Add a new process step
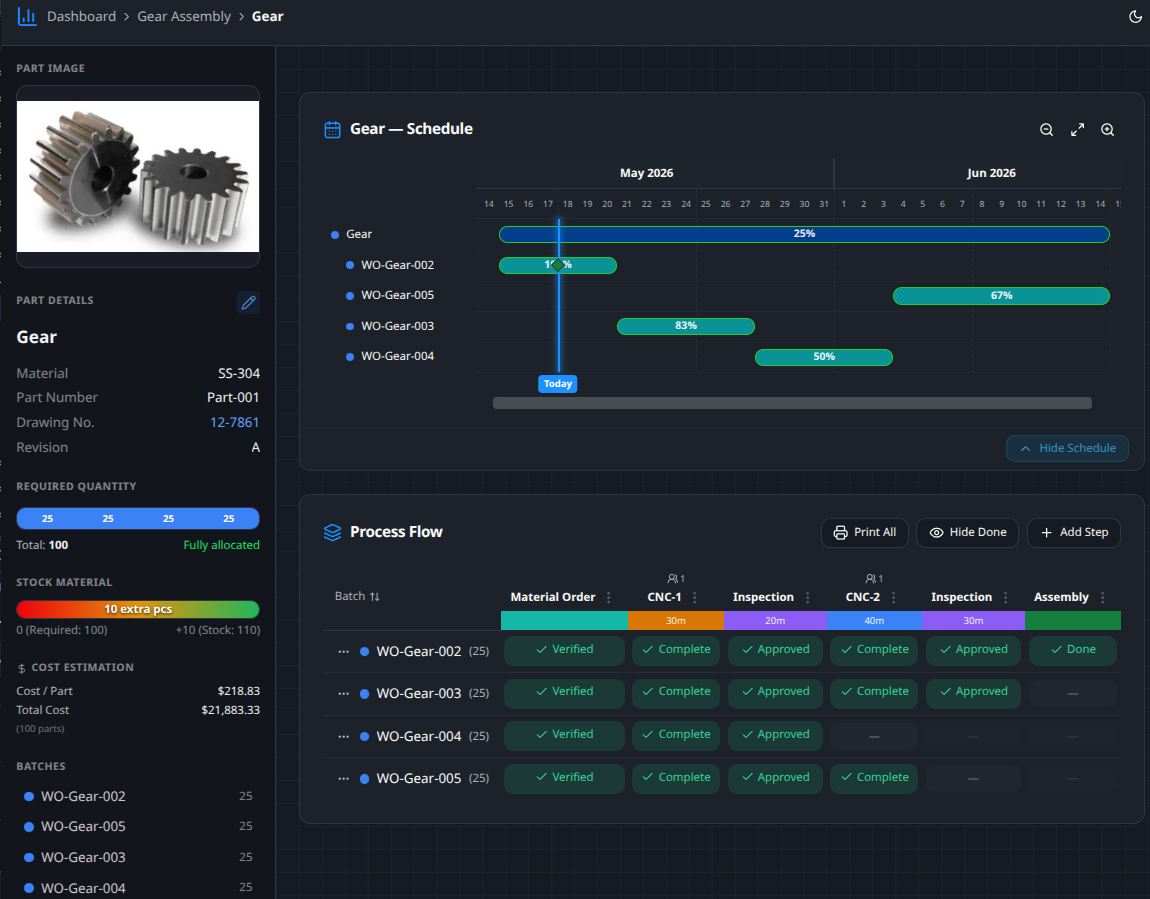This screenshot has height=899, width=1150. [x=1074, y=532]
